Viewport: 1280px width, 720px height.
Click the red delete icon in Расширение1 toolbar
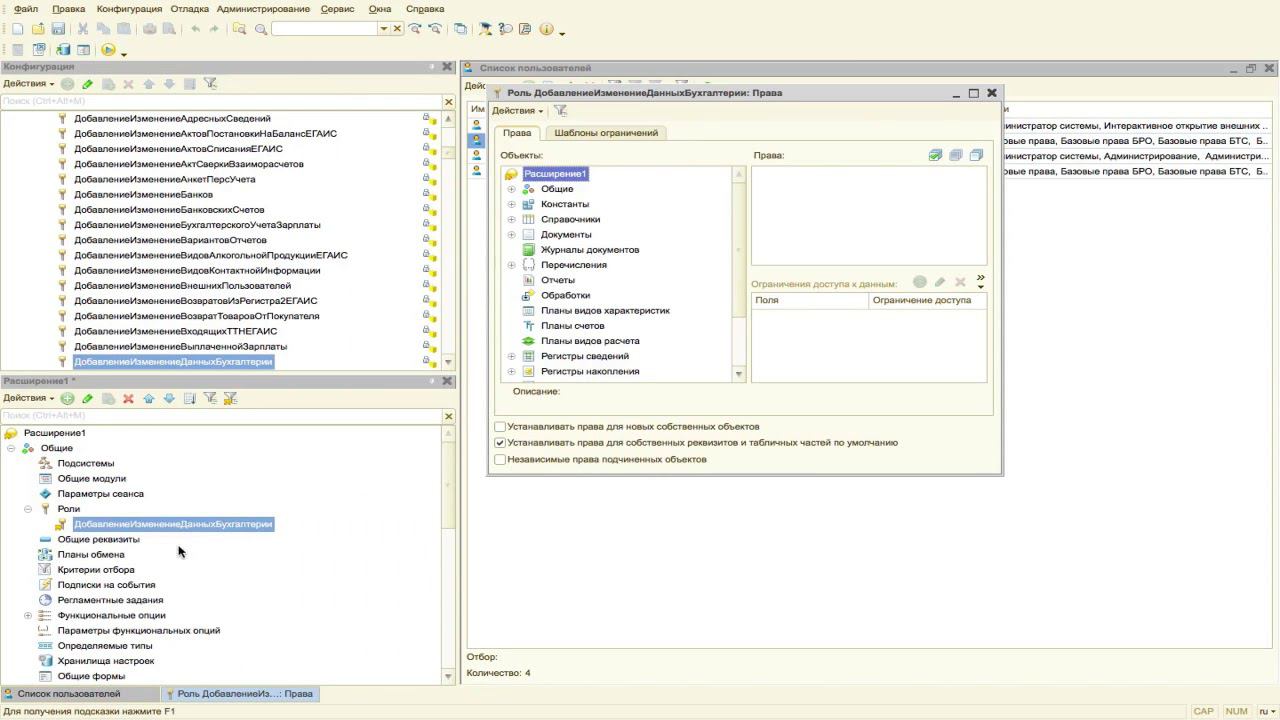(128, 398)
